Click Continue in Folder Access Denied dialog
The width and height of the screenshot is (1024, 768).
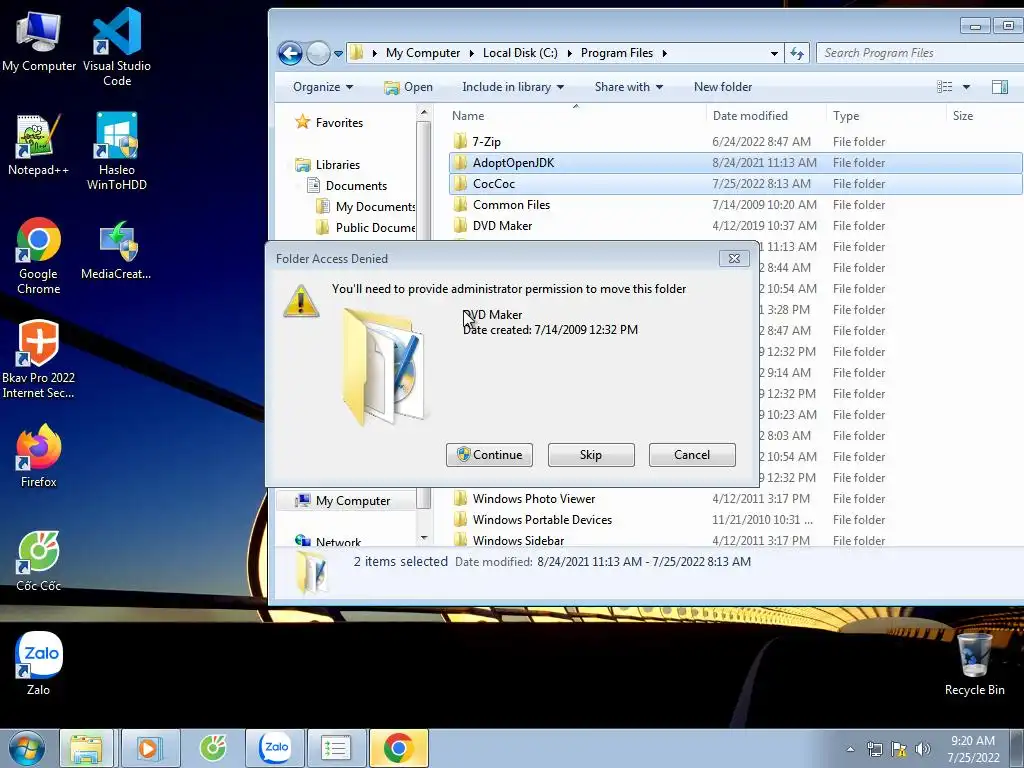coord(489,455)
